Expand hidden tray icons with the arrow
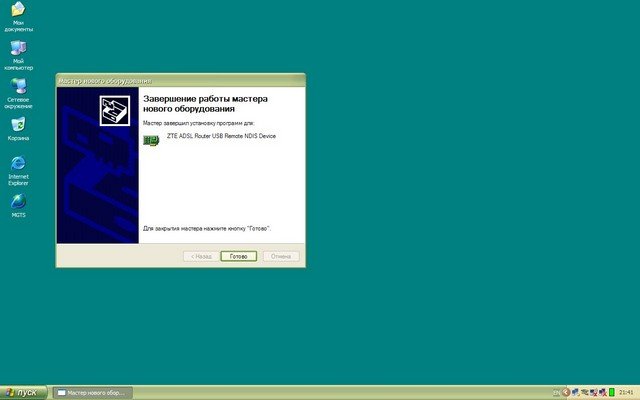The height and width of the screenshot is (400, 640). point(567,392)
